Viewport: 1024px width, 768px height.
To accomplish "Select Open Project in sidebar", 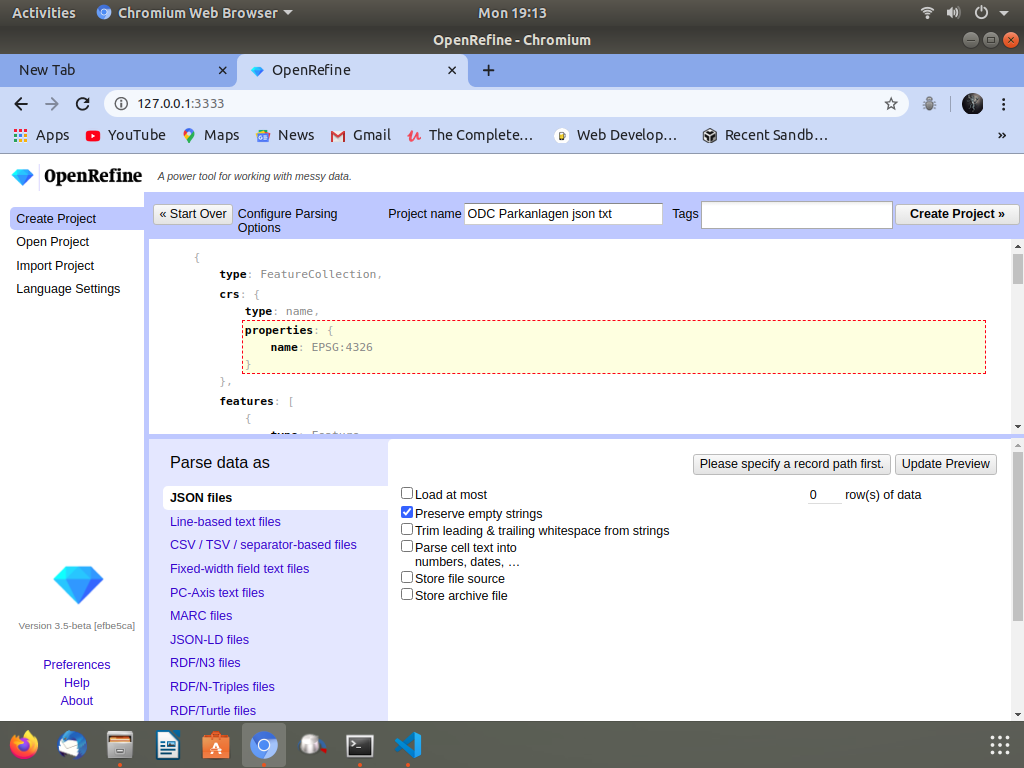I will point(53,242).
